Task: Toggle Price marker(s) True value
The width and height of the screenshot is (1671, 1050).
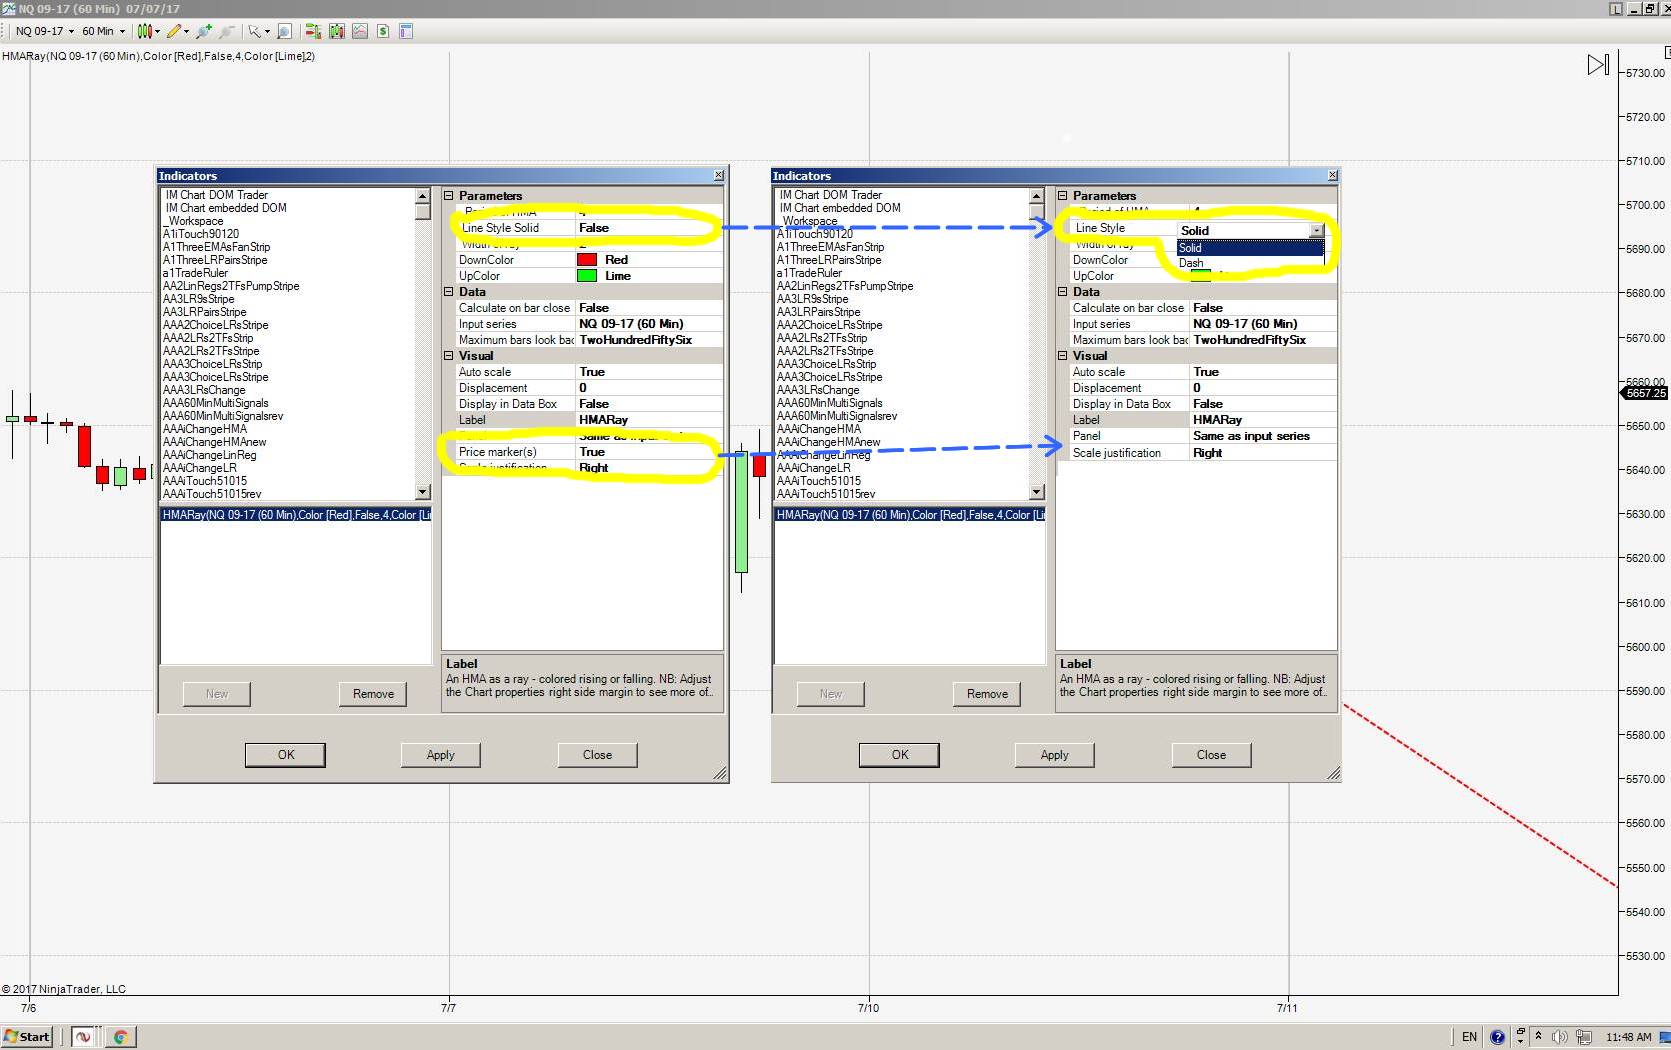Action: pyautogui.click(x=649, y=452)
